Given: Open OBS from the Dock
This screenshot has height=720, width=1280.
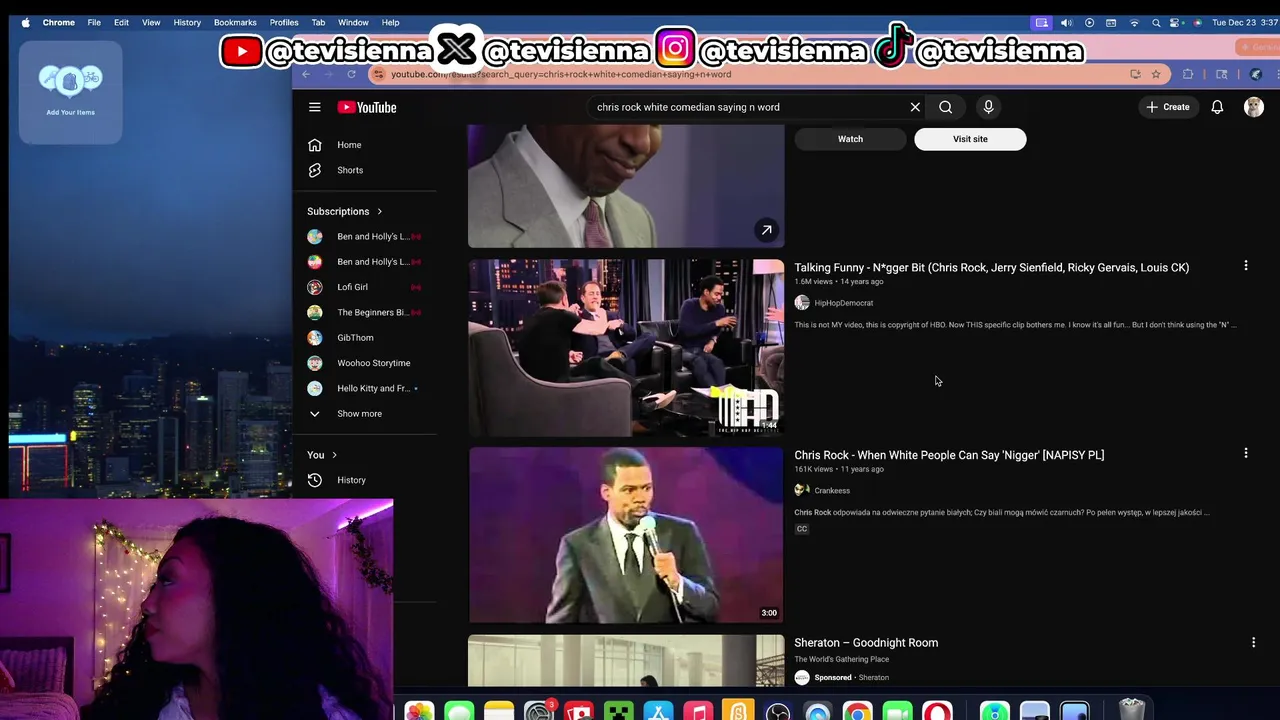Looking at the screenshot, I should click(778, 712).
